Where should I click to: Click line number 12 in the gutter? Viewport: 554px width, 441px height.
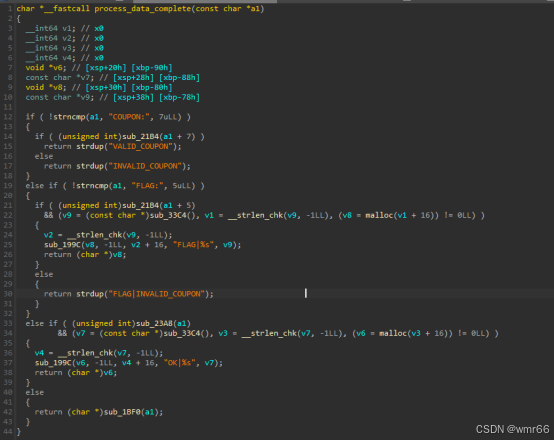(x=8, y=117)
